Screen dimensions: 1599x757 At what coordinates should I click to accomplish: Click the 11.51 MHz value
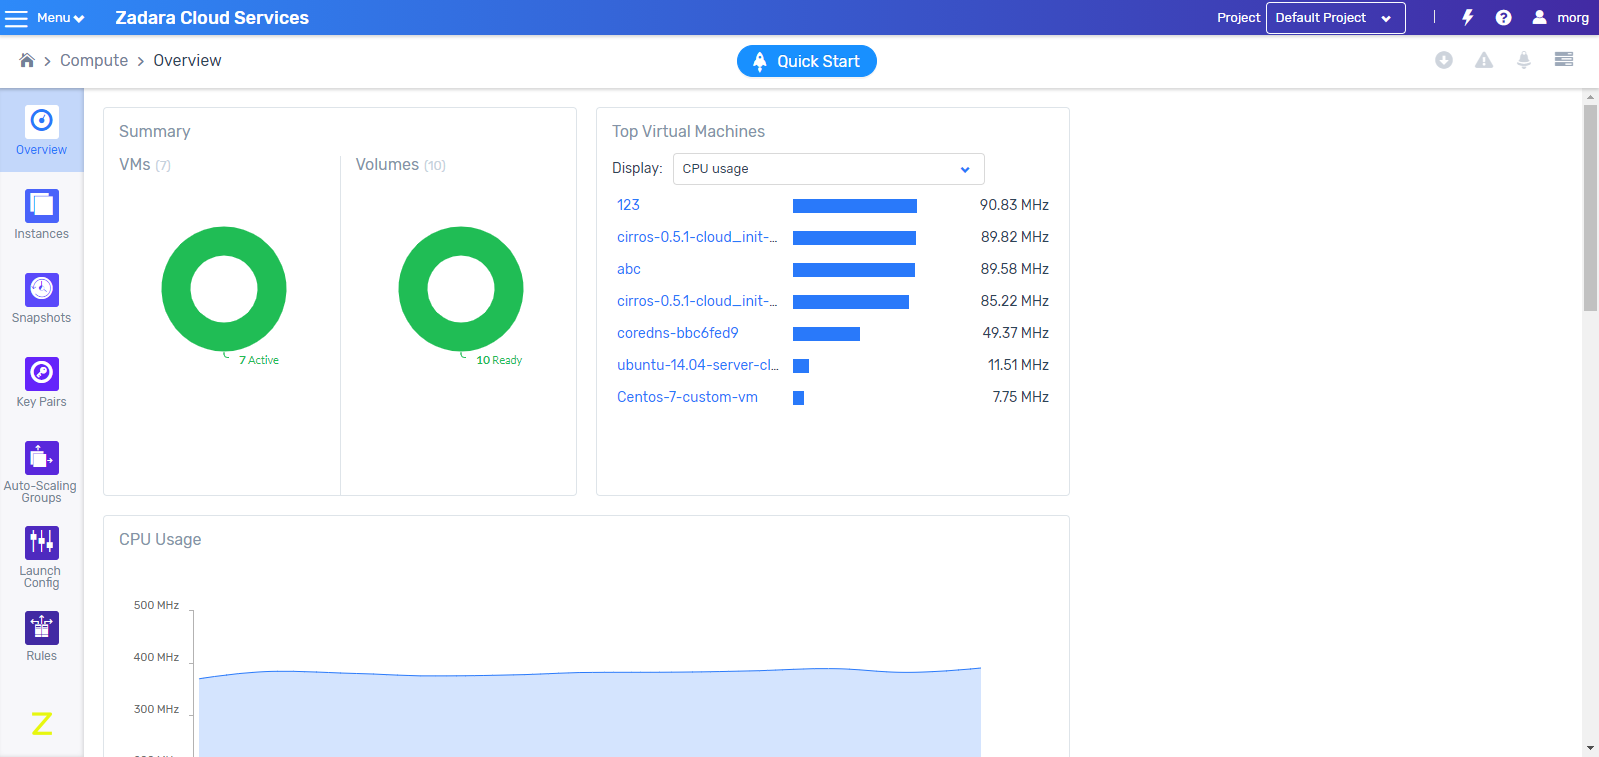click(x=1018, y=365)
